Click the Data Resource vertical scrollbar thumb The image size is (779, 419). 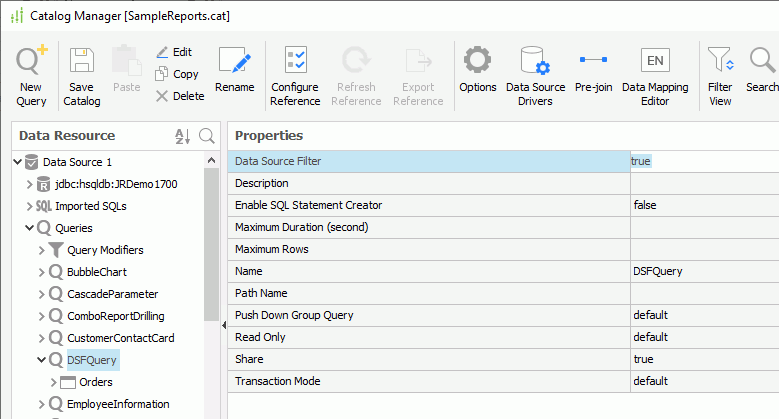(211, 244)
